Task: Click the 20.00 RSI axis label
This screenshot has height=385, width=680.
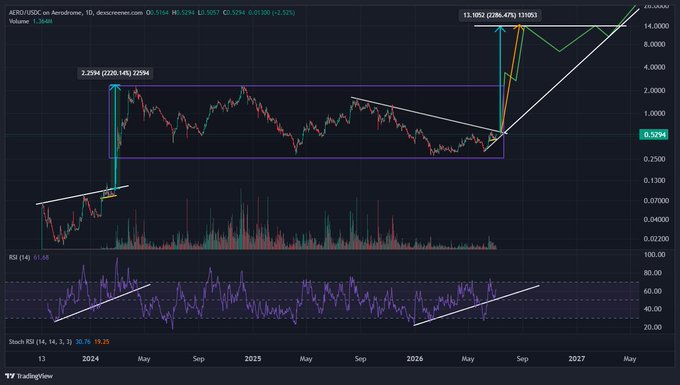Action: coord(654,327)
